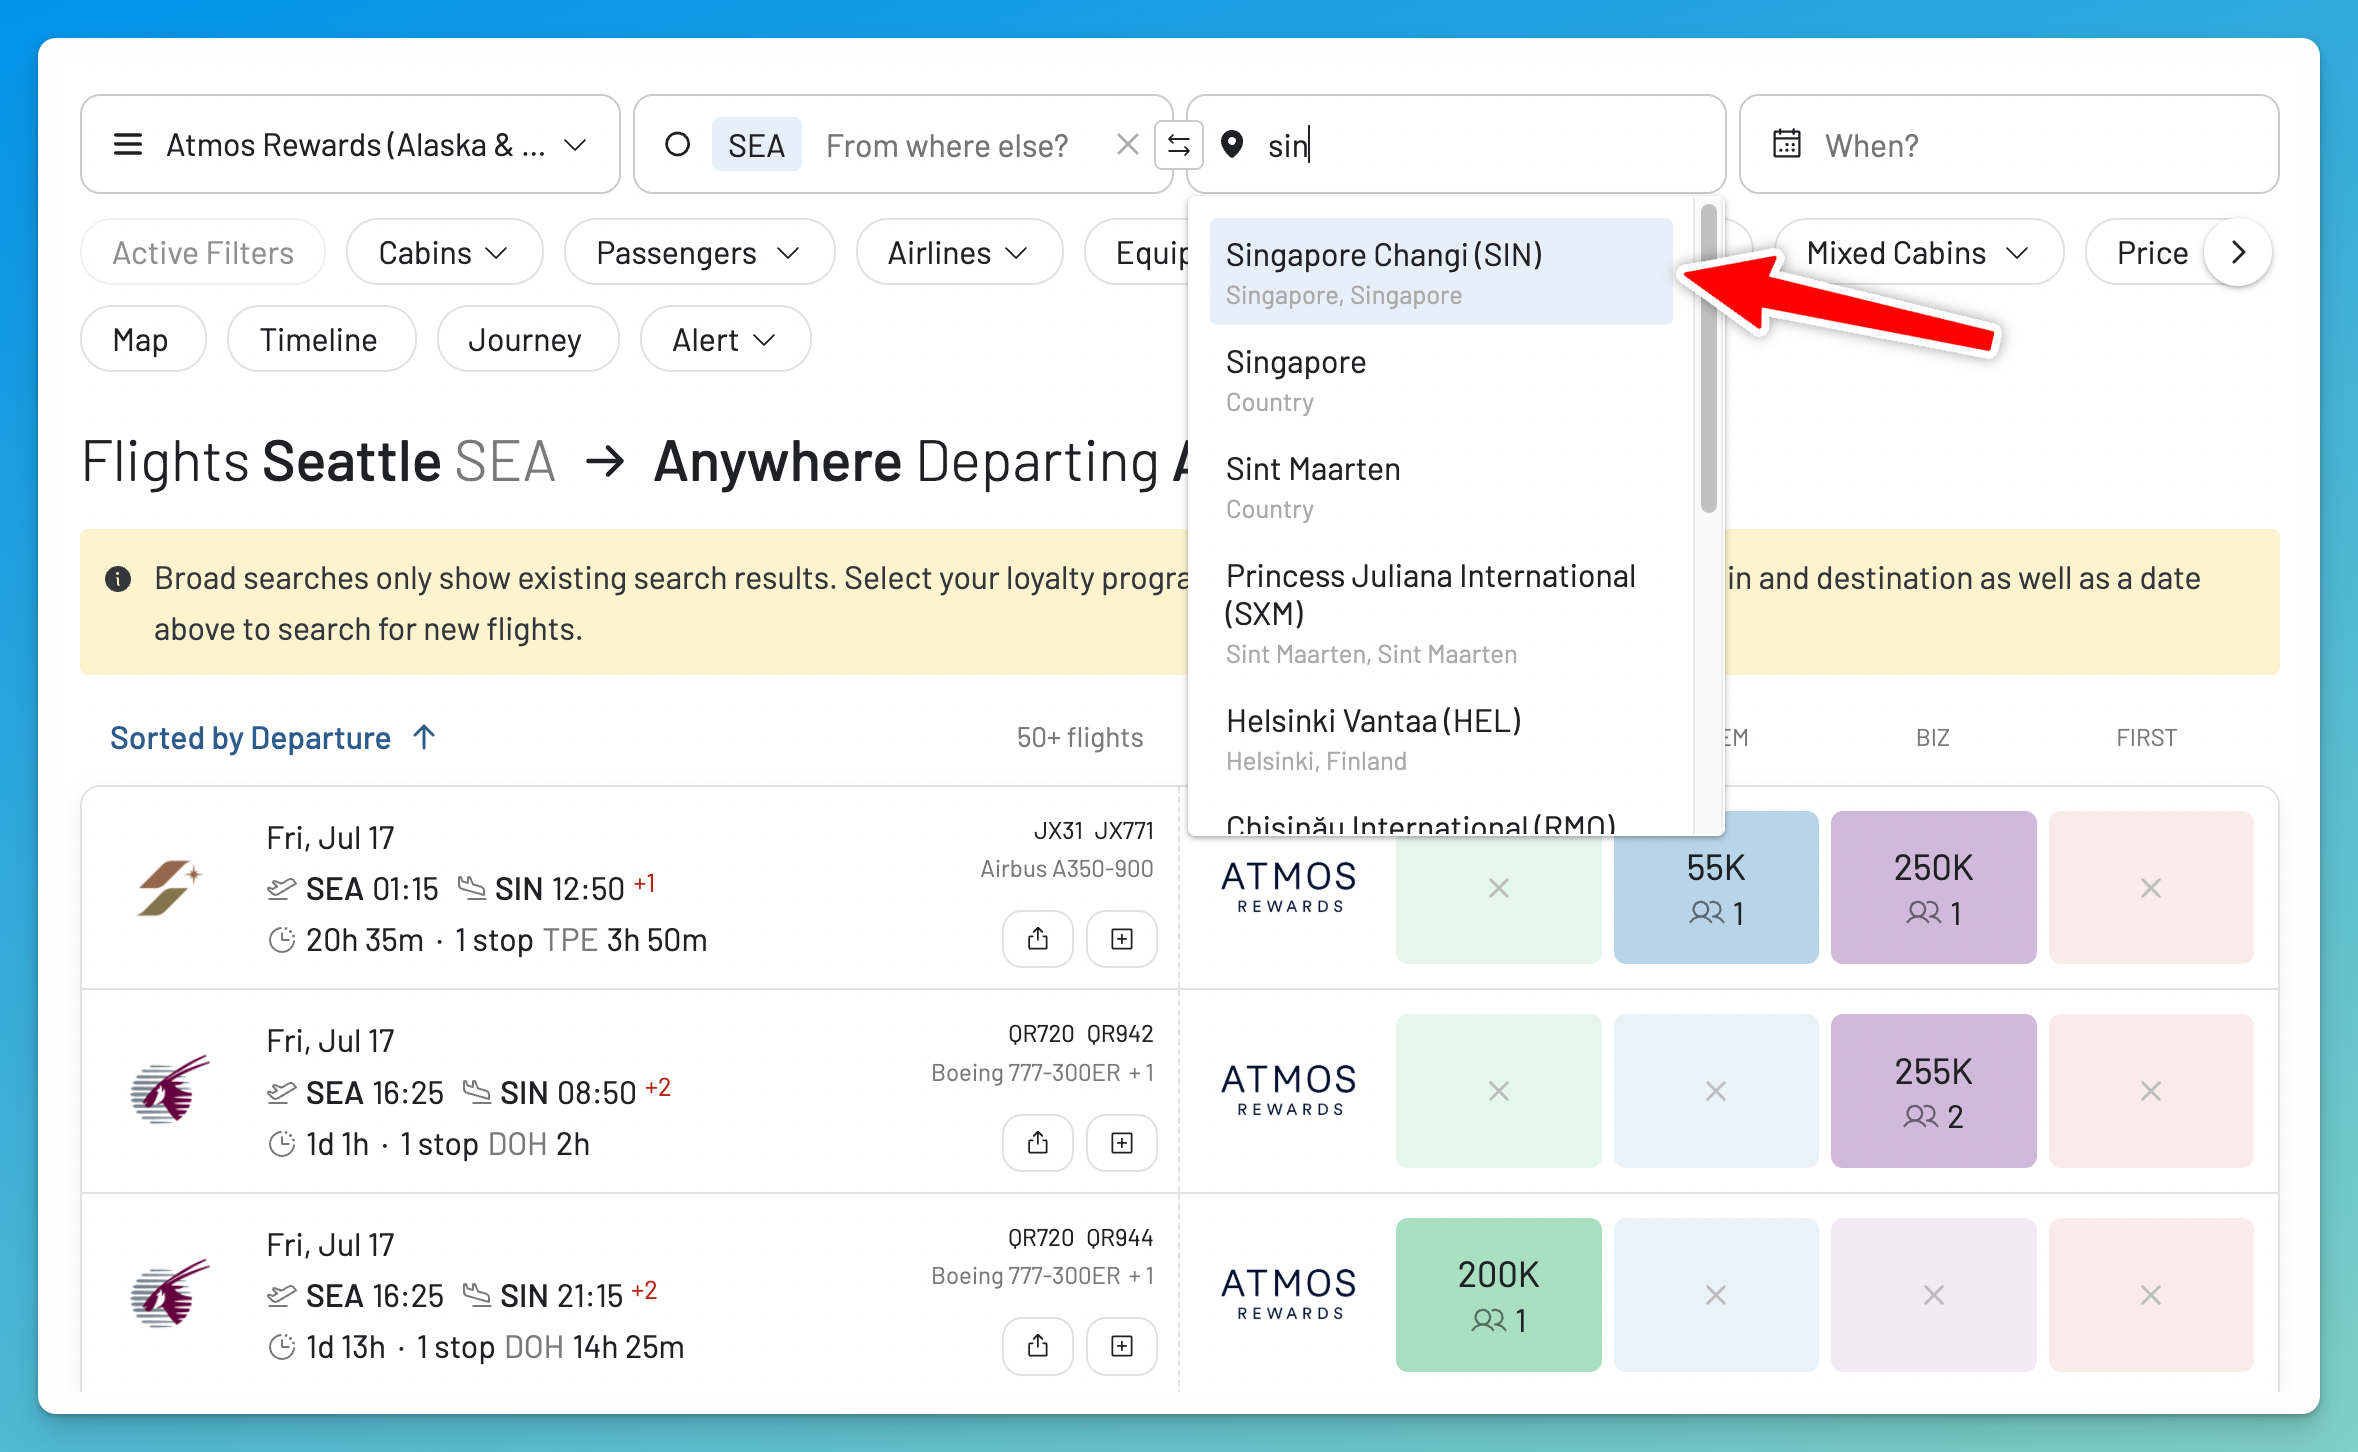Click unavailable first cell on QR942 row
2358x1452 pixels.
pyautogui.click(x=2151, y=1091)
